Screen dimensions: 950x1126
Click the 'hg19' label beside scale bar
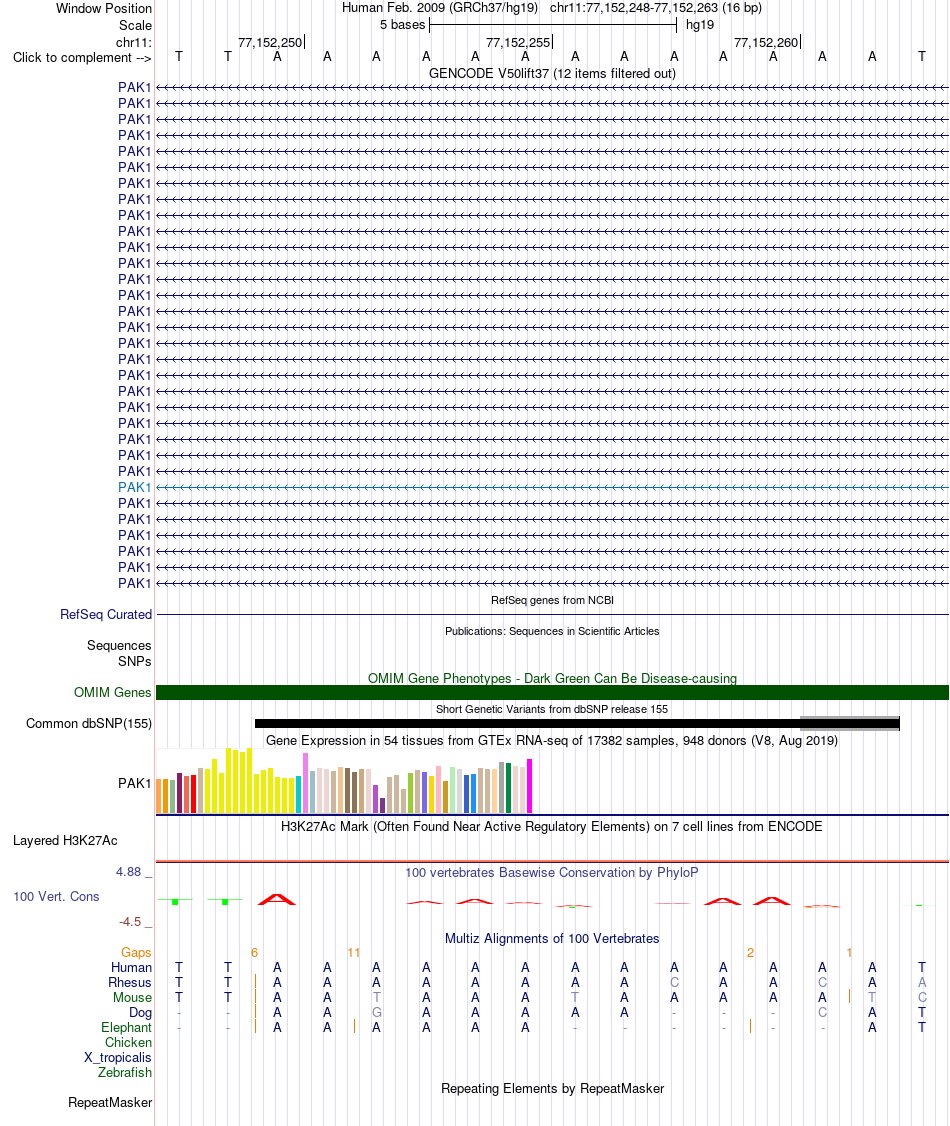point(700,25)
